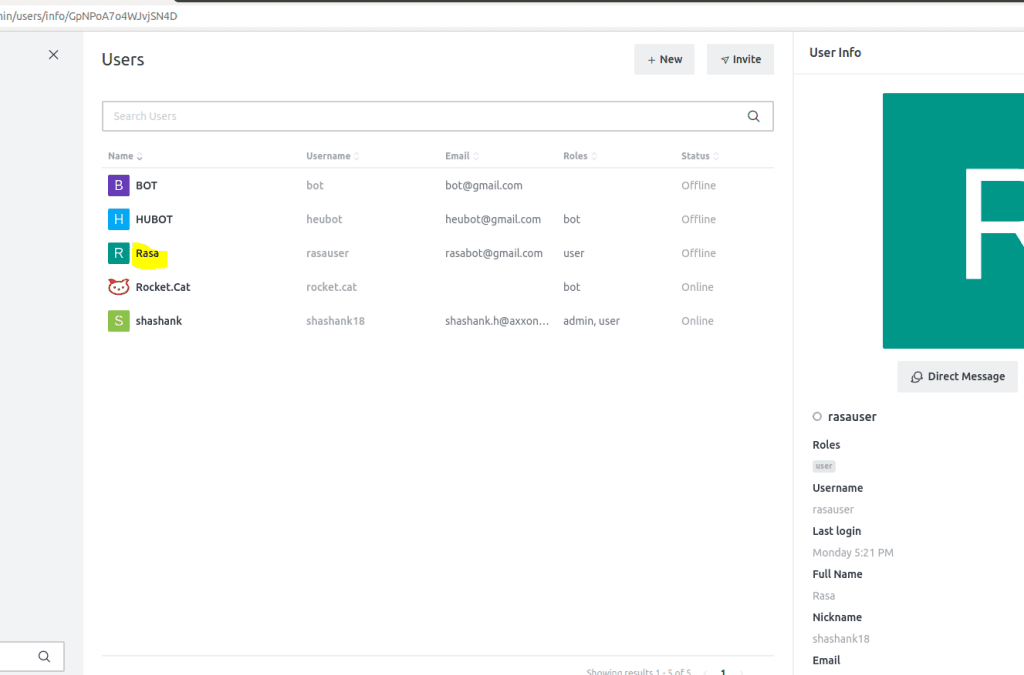Click the green S avatar for shashank
This screenshot has height=675, width=1024.
click(119, 321)
